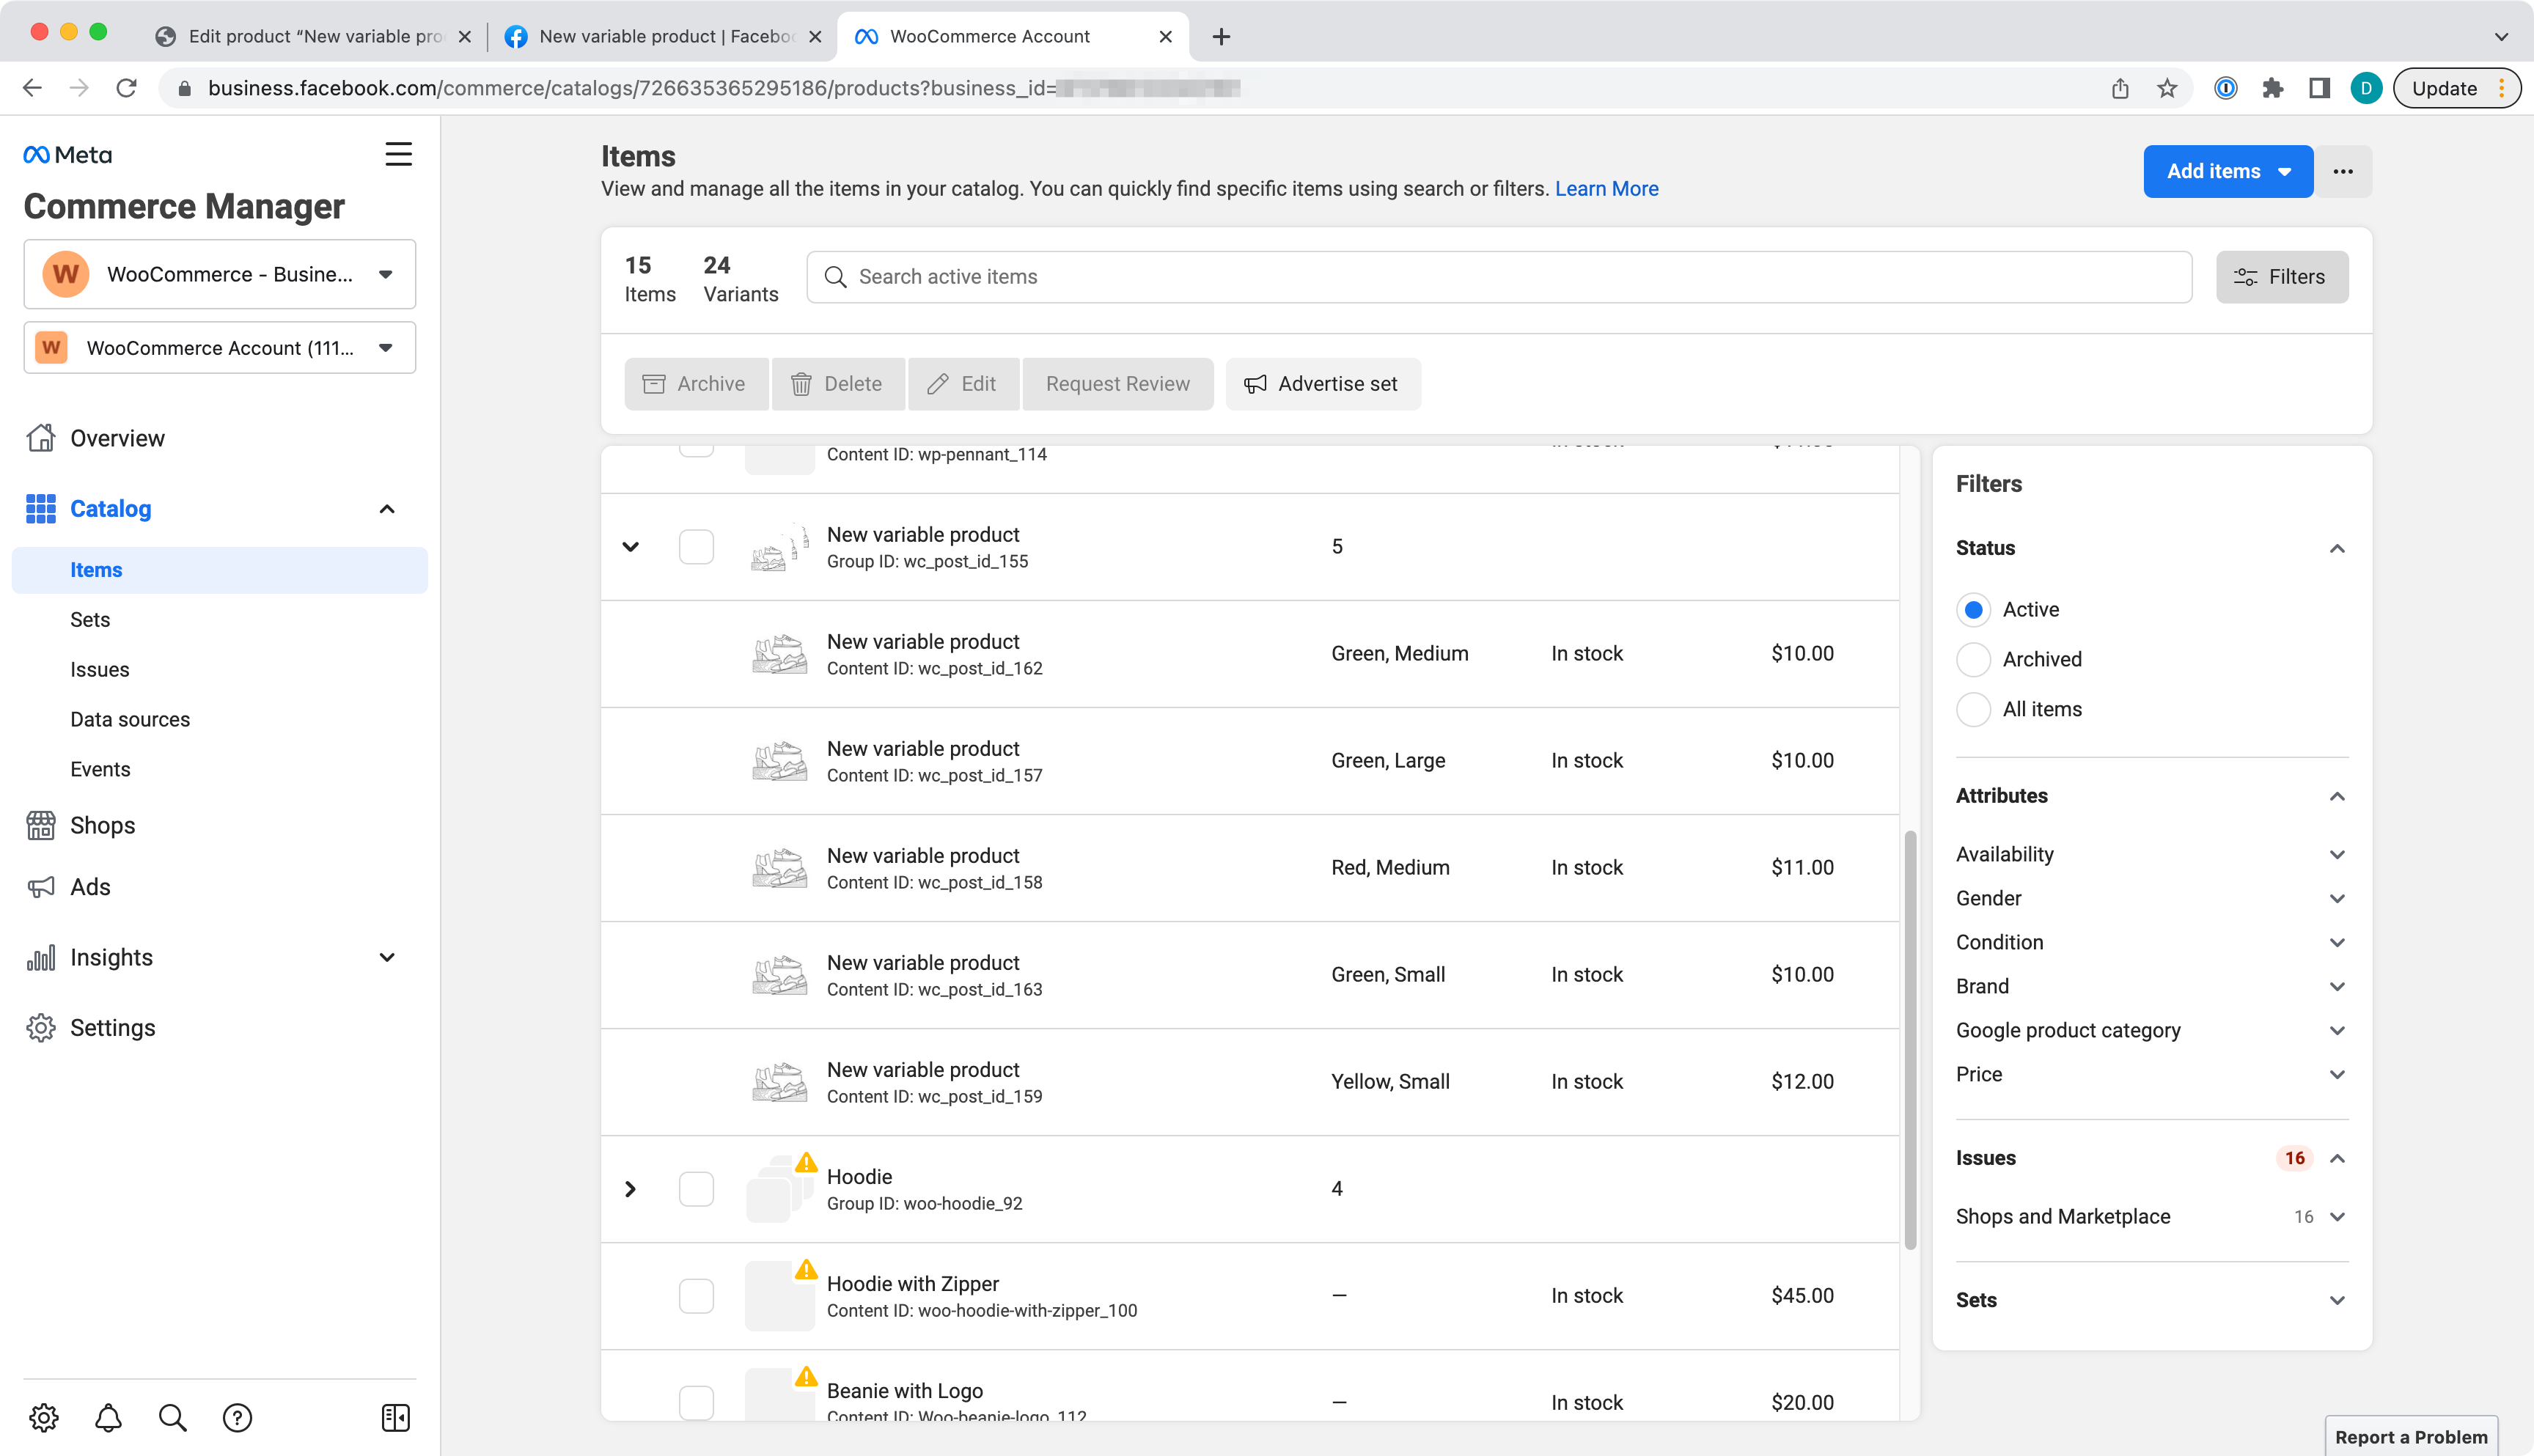Click the Commerce Manager hamburger menu icon
The height and width of the screenshot is (1456, 2534).
[x=399, y=155]
